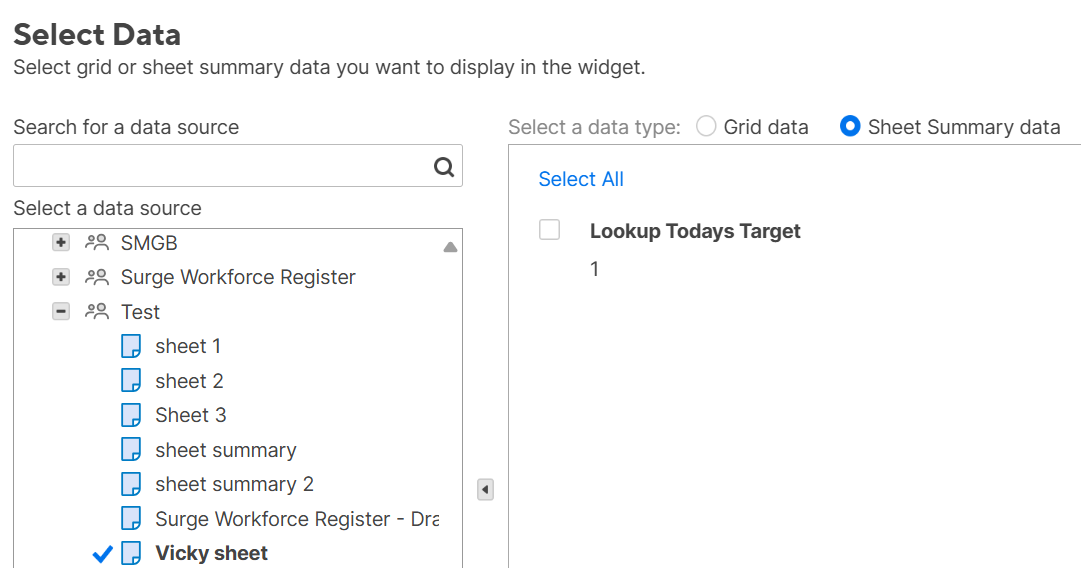Focus the data source search field
Viewport: 1081px width, 568px height.
tap(222, 166)
